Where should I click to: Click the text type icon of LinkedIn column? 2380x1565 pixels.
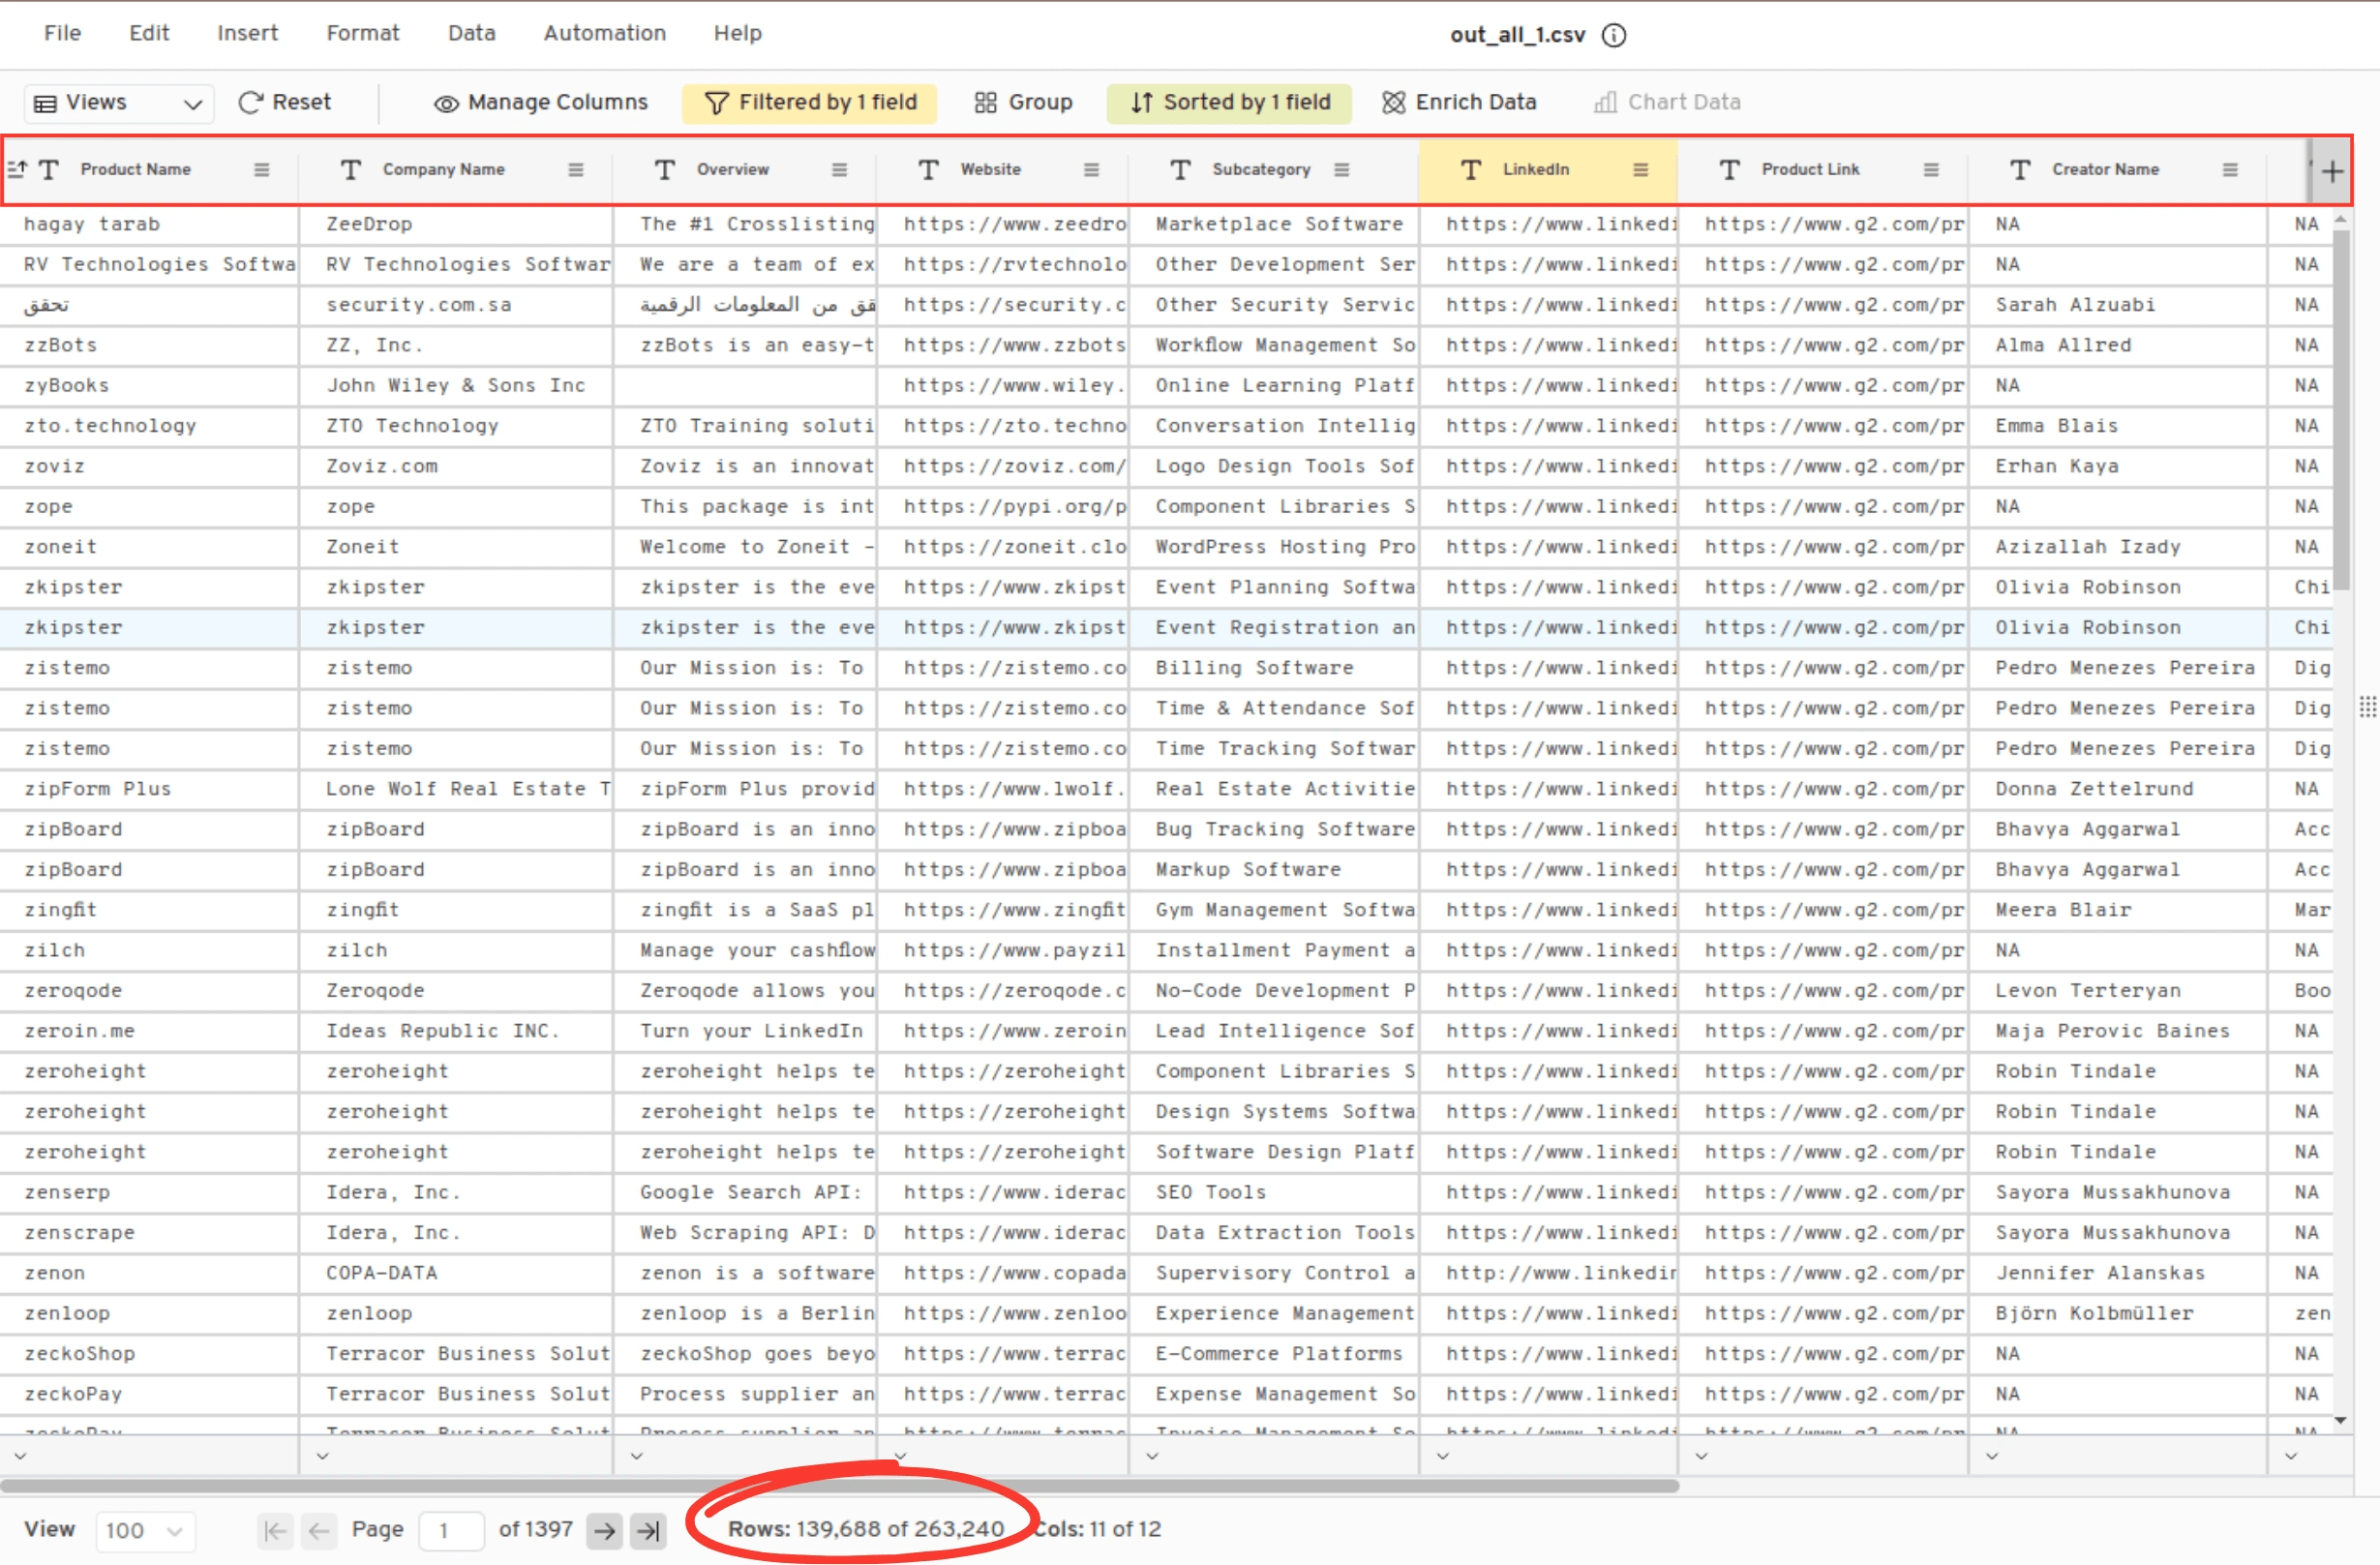click(1470, 170)
